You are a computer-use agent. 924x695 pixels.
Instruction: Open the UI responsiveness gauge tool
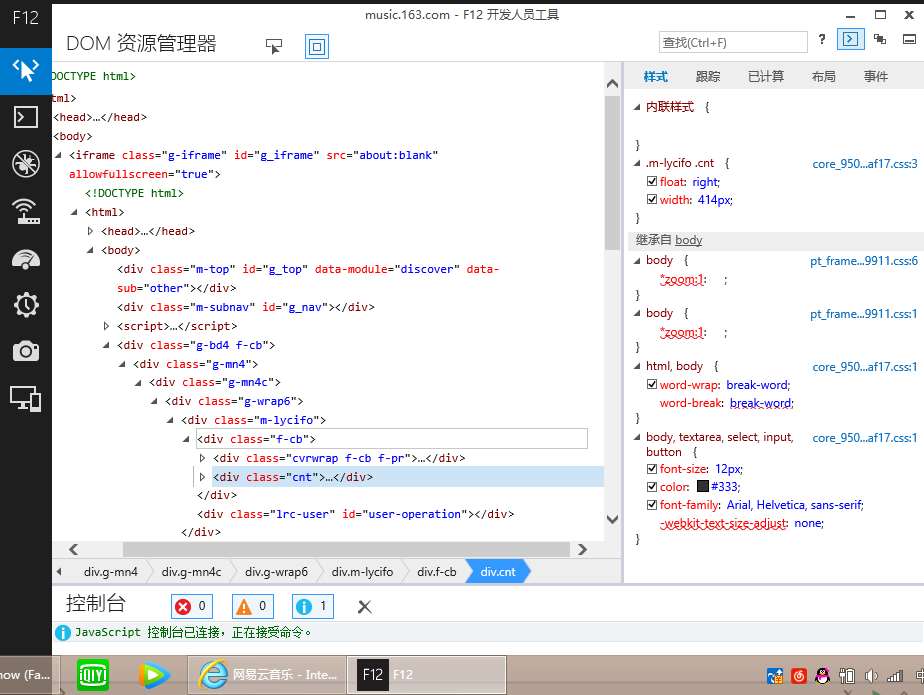pyautogui.click(x=25, y=258)
